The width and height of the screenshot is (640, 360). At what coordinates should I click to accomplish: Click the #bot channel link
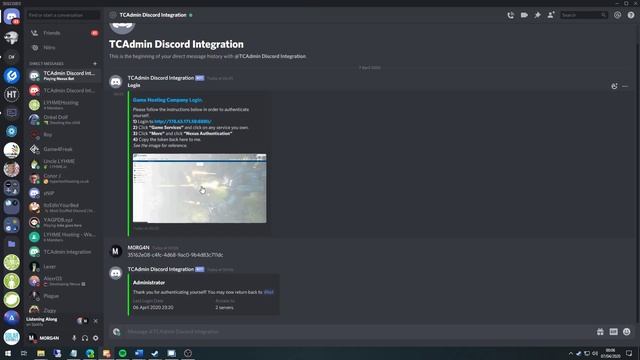269,292
